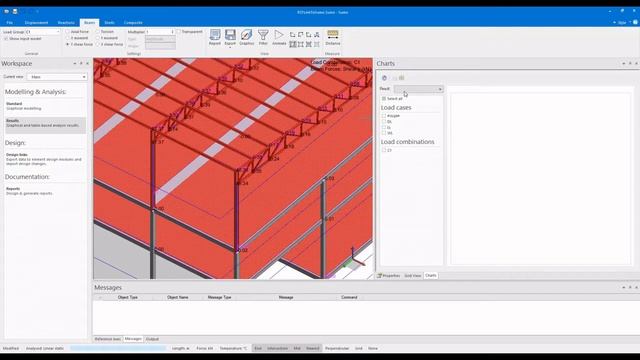Open the Messages panel options arrow
Viewport: 640px width, 360px height.
[624, 287]
